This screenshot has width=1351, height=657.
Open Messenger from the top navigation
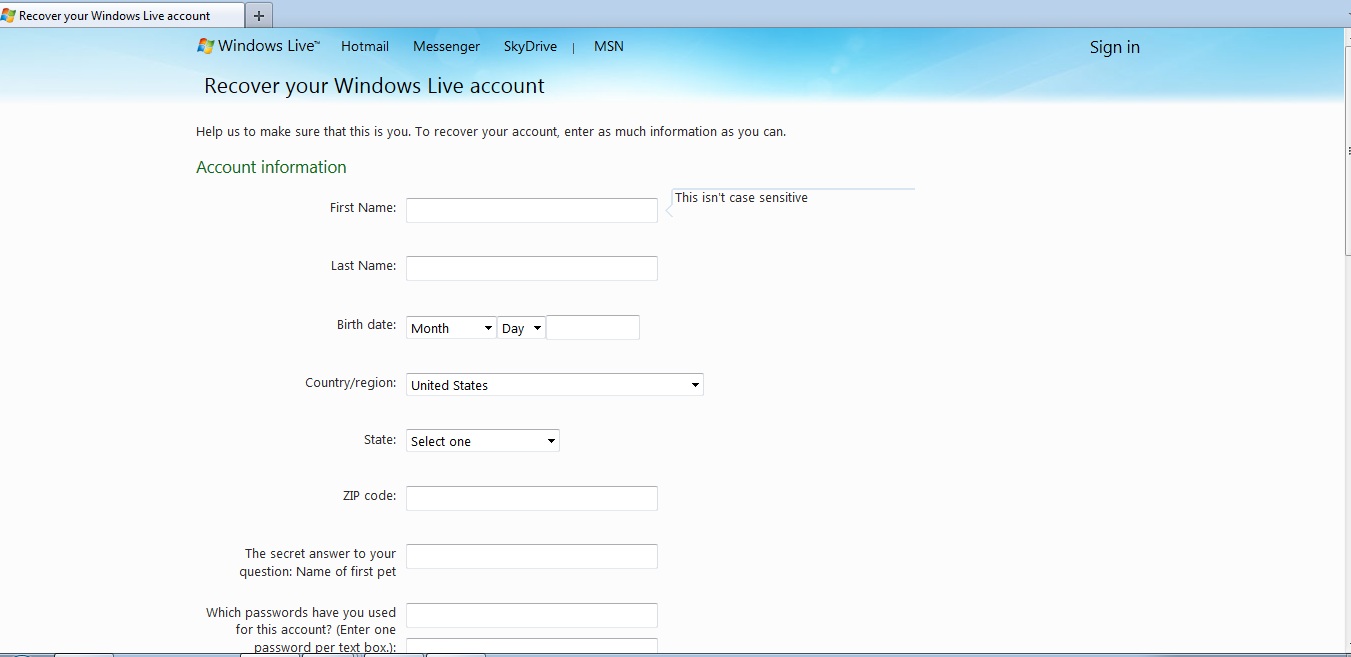coord(446,46)
